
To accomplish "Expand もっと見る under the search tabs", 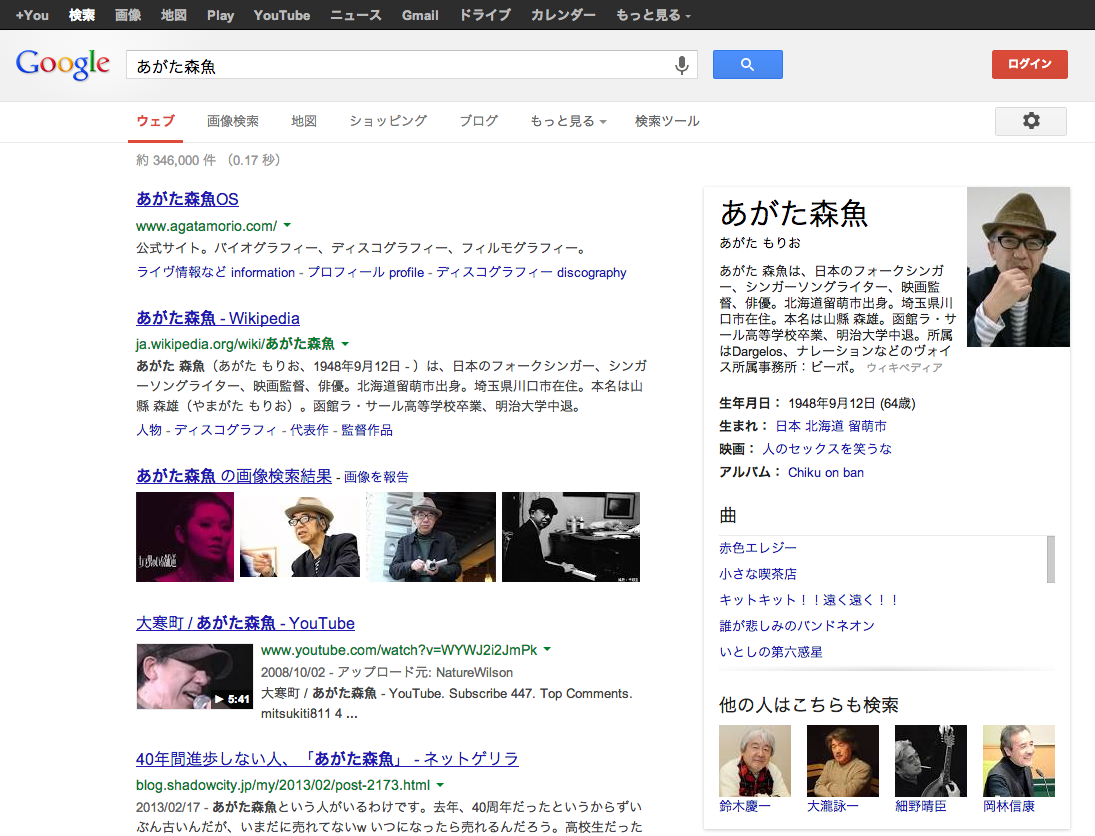I will [568, 121].
